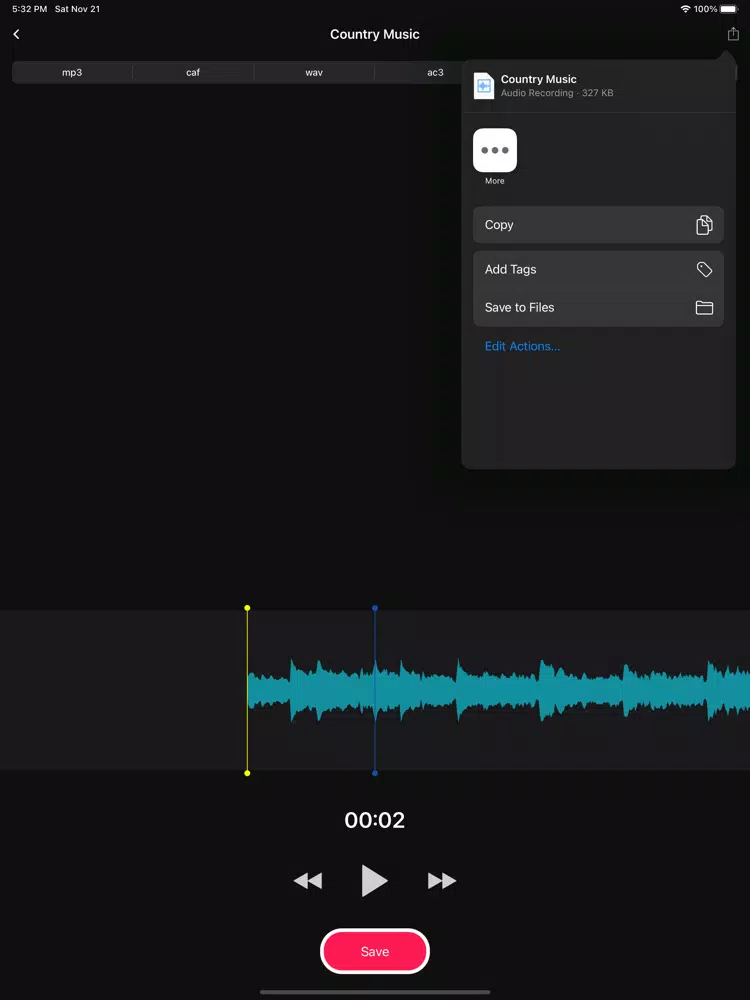Select the caf format segment
The width and height of the screenshot is (750, 1000).
[x=193, y=73]
